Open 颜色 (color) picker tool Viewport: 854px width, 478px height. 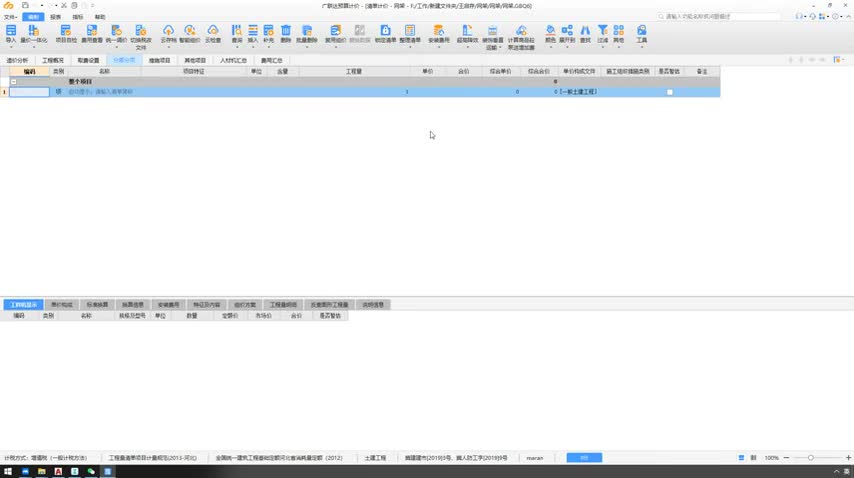(x=550, y=34)
